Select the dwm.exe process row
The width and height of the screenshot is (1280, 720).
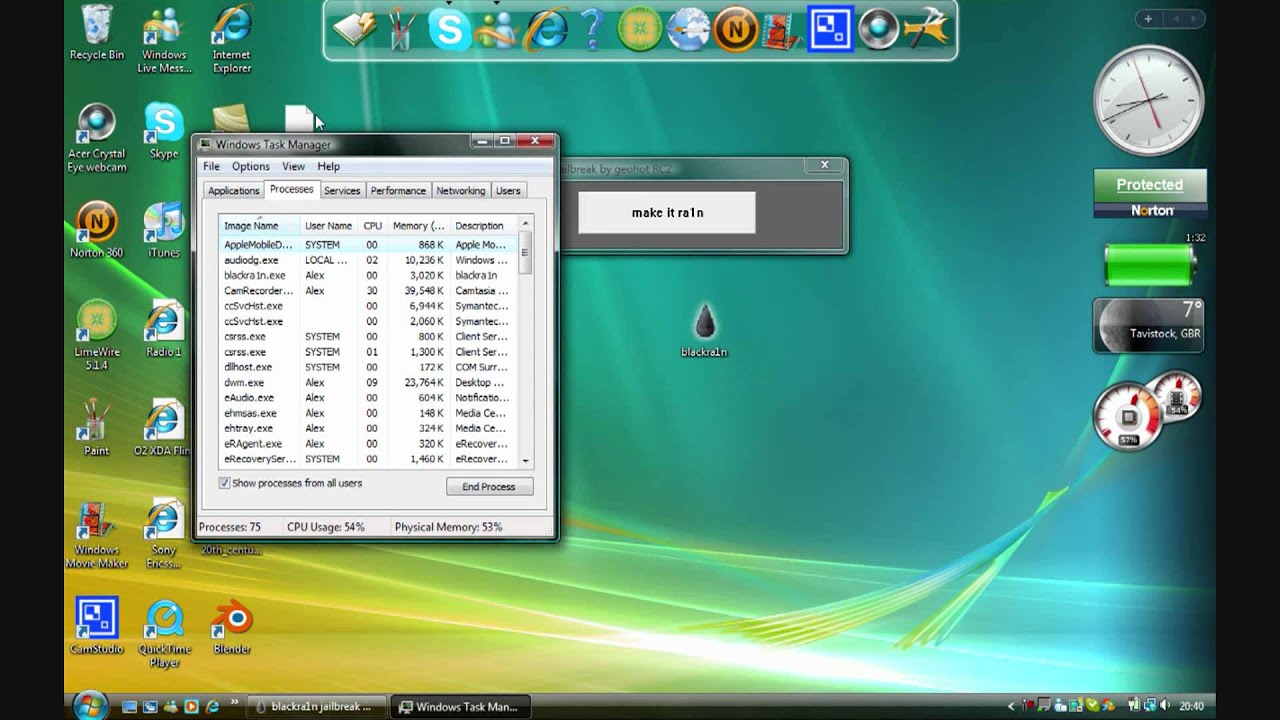[x=369, y=383]
